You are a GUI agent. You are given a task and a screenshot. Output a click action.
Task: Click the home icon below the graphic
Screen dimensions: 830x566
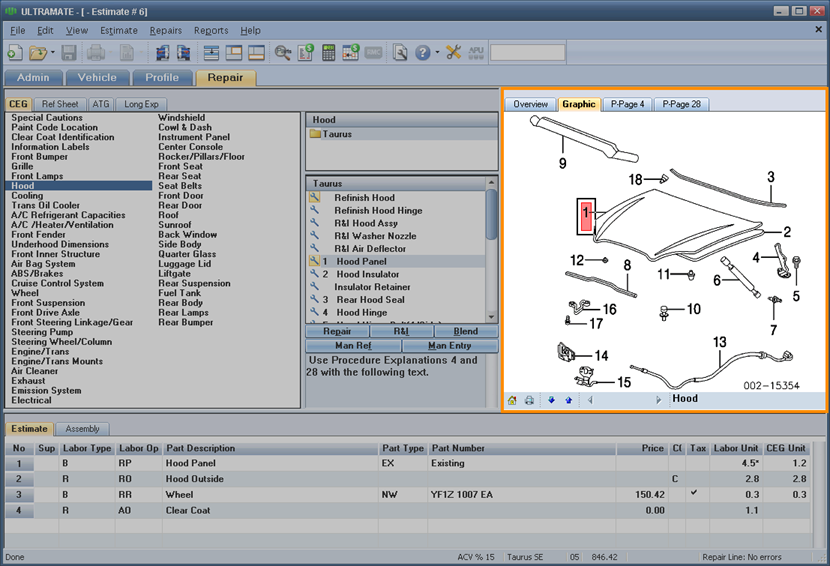point(512,400)
